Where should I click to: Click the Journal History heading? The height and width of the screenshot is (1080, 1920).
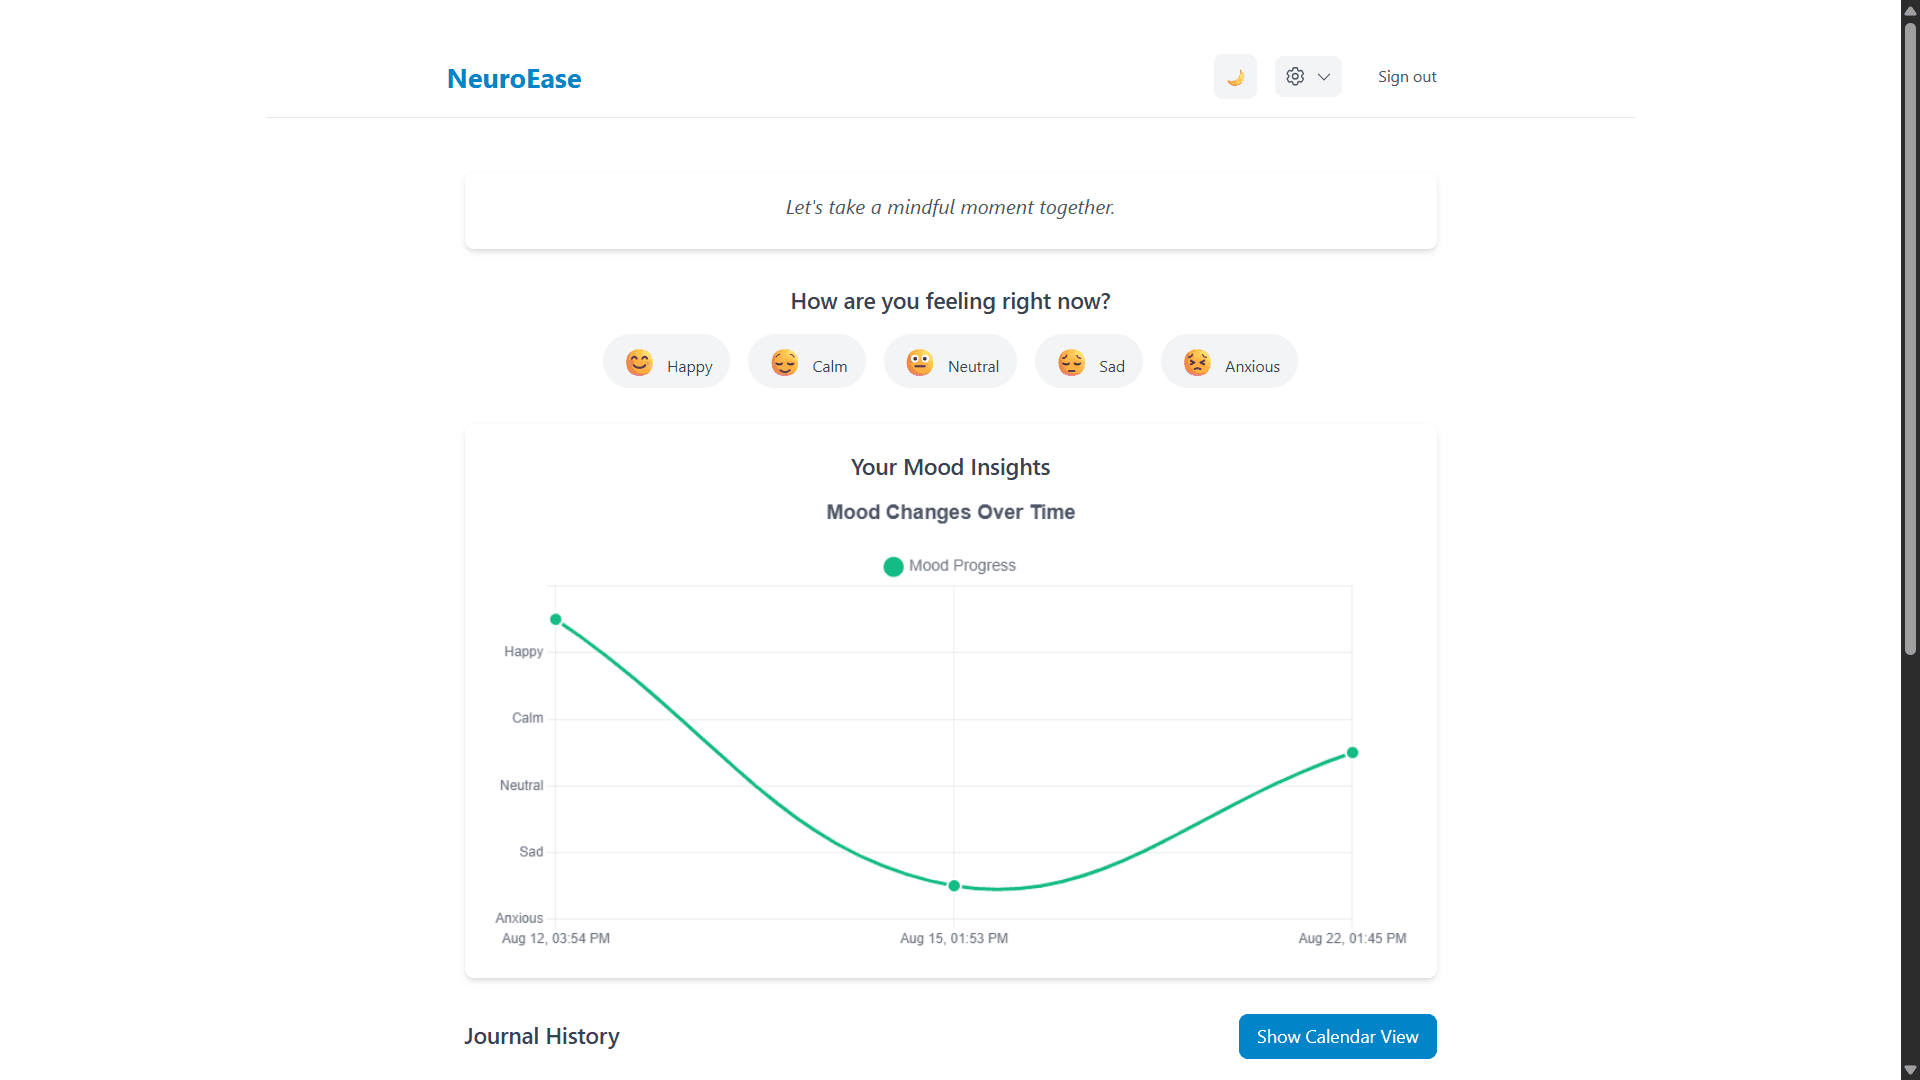click(541, 1036)
